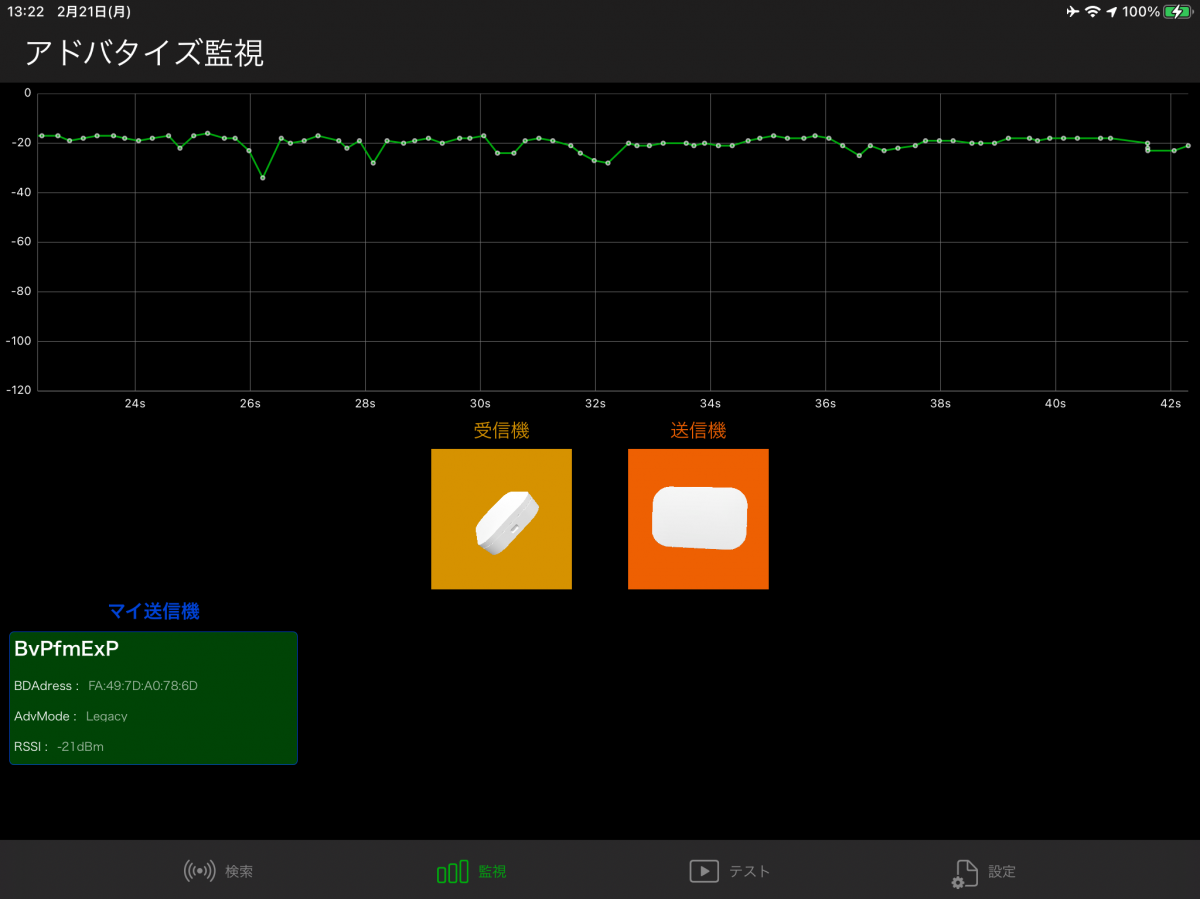Image resolution: width=1200 pixels, height=899 pixels.
Task: Tap the 送信機 label
Action: [698, 431]
